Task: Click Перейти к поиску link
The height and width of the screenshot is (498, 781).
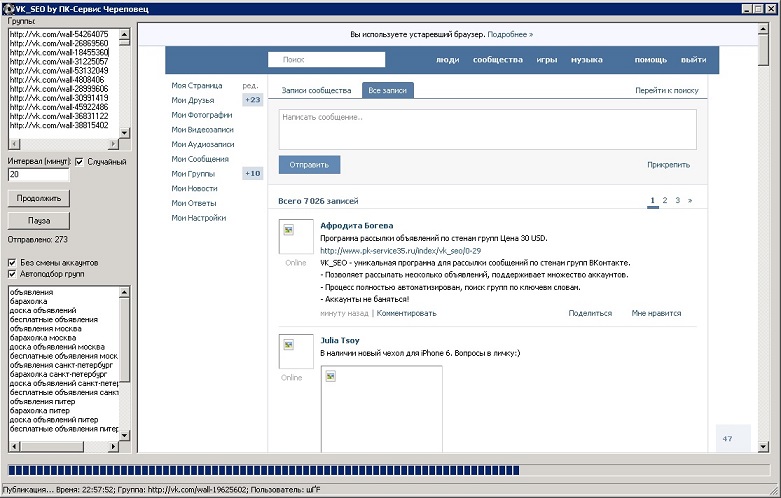Action: tap(666, 90)
